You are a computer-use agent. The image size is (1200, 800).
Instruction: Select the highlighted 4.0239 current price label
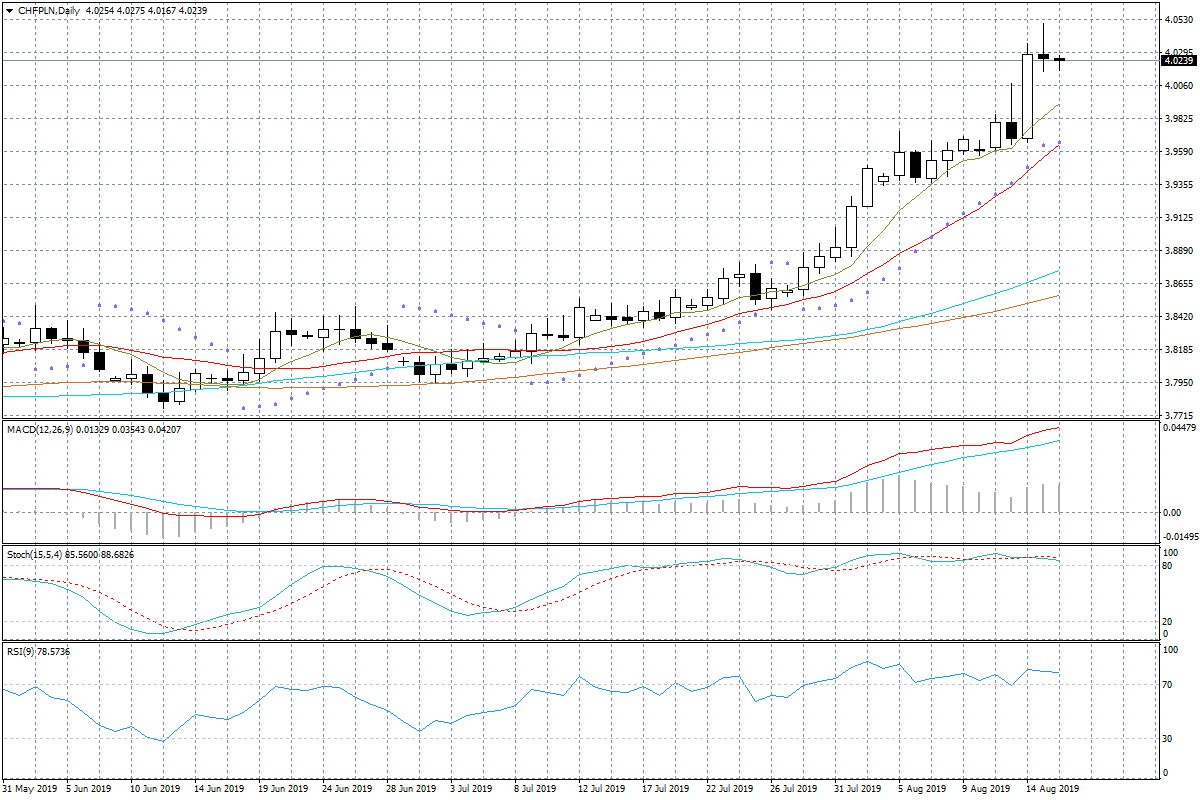tap(1177, 61)
